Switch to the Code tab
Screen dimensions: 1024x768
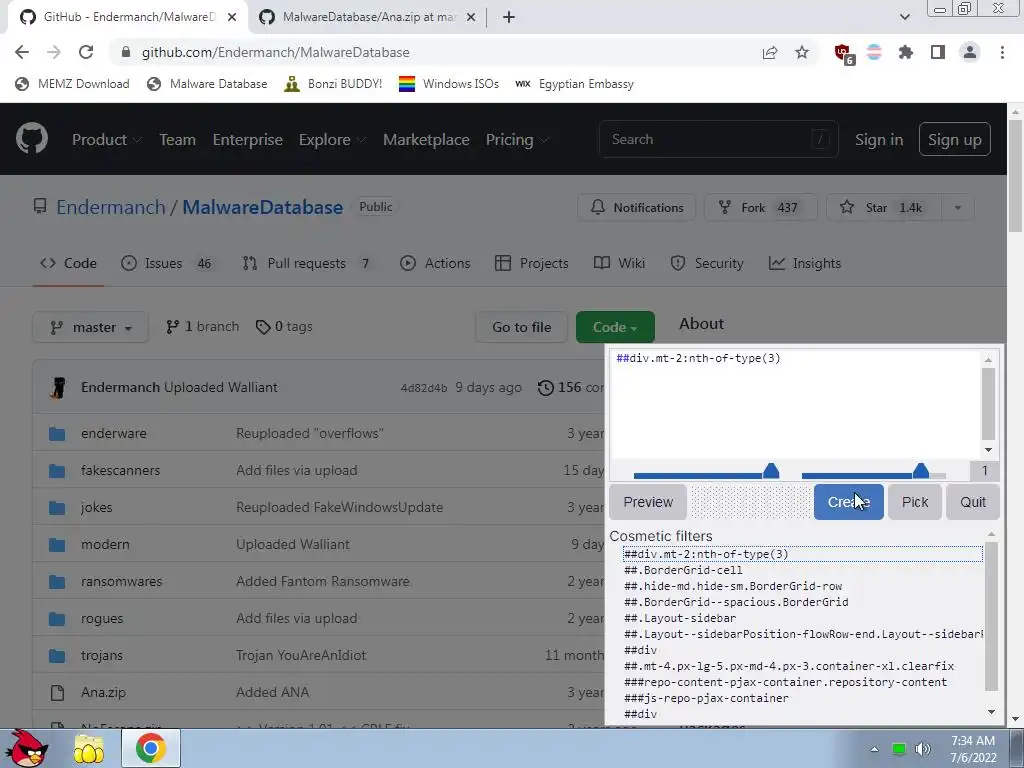coord(68,263)
